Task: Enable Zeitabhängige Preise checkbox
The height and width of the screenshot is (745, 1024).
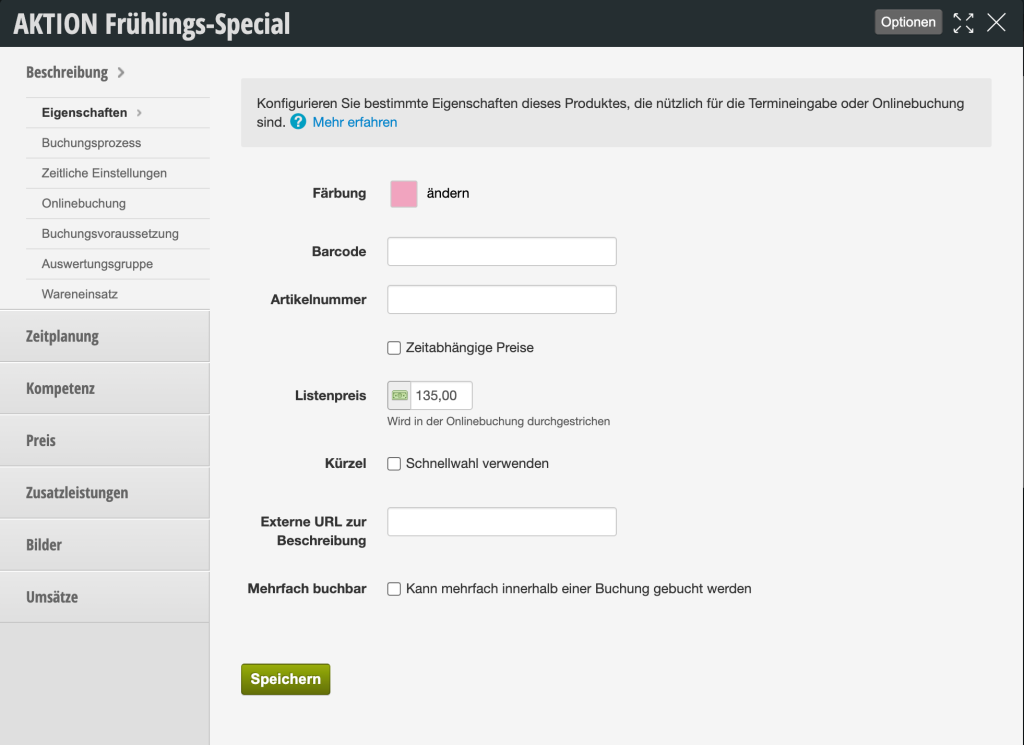Action: (x=394, y=348)
